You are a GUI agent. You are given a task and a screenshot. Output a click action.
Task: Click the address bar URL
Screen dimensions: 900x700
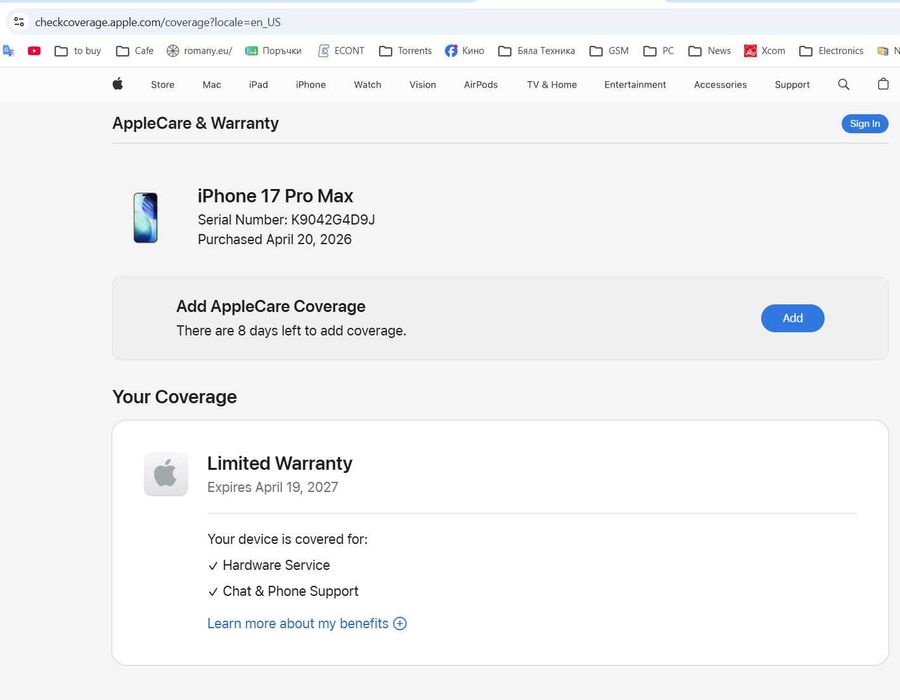[x=158, y=22]
